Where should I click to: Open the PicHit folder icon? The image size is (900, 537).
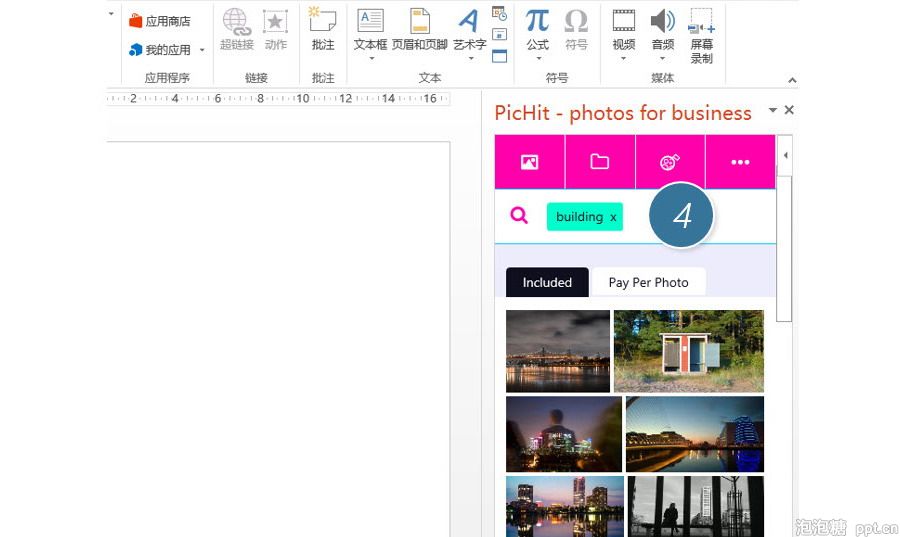(x=600, y=162)
